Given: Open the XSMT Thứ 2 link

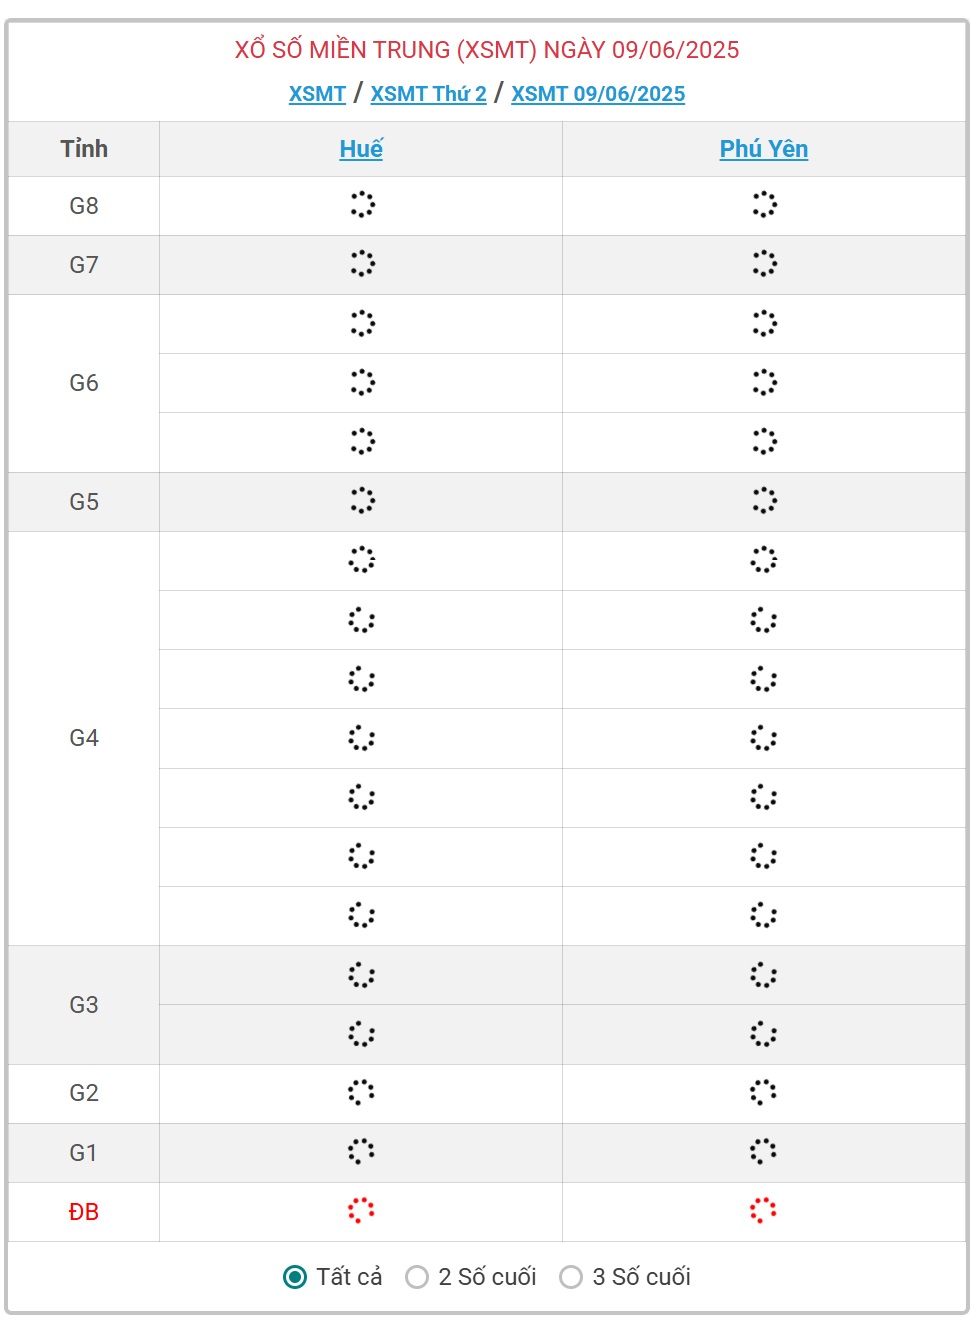Looking at the screenshot, I should 428,94.
